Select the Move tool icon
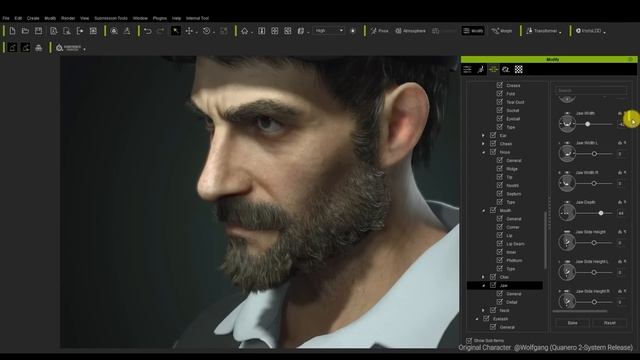This screenshot has height=360, width=640. (189, 31)
